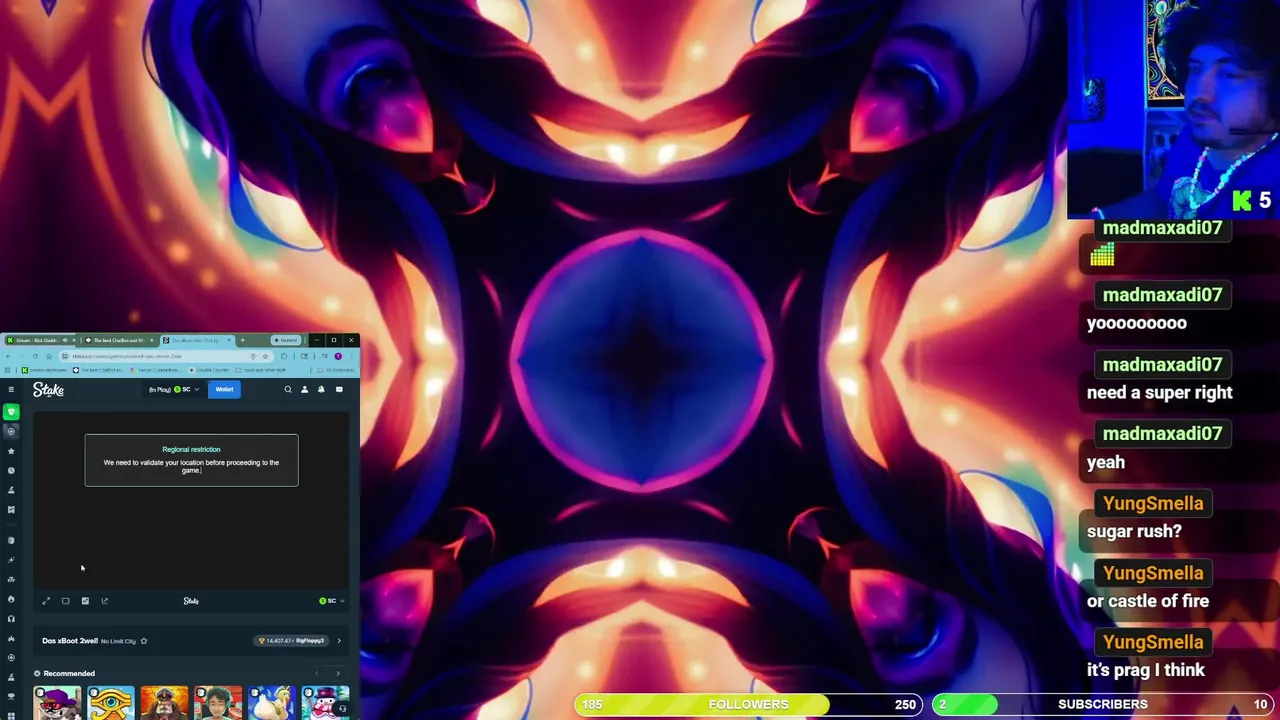The image size is (1280, 720).
Task: Favourite Das xBoot 2wei! with star
Action: pos(144,641)
